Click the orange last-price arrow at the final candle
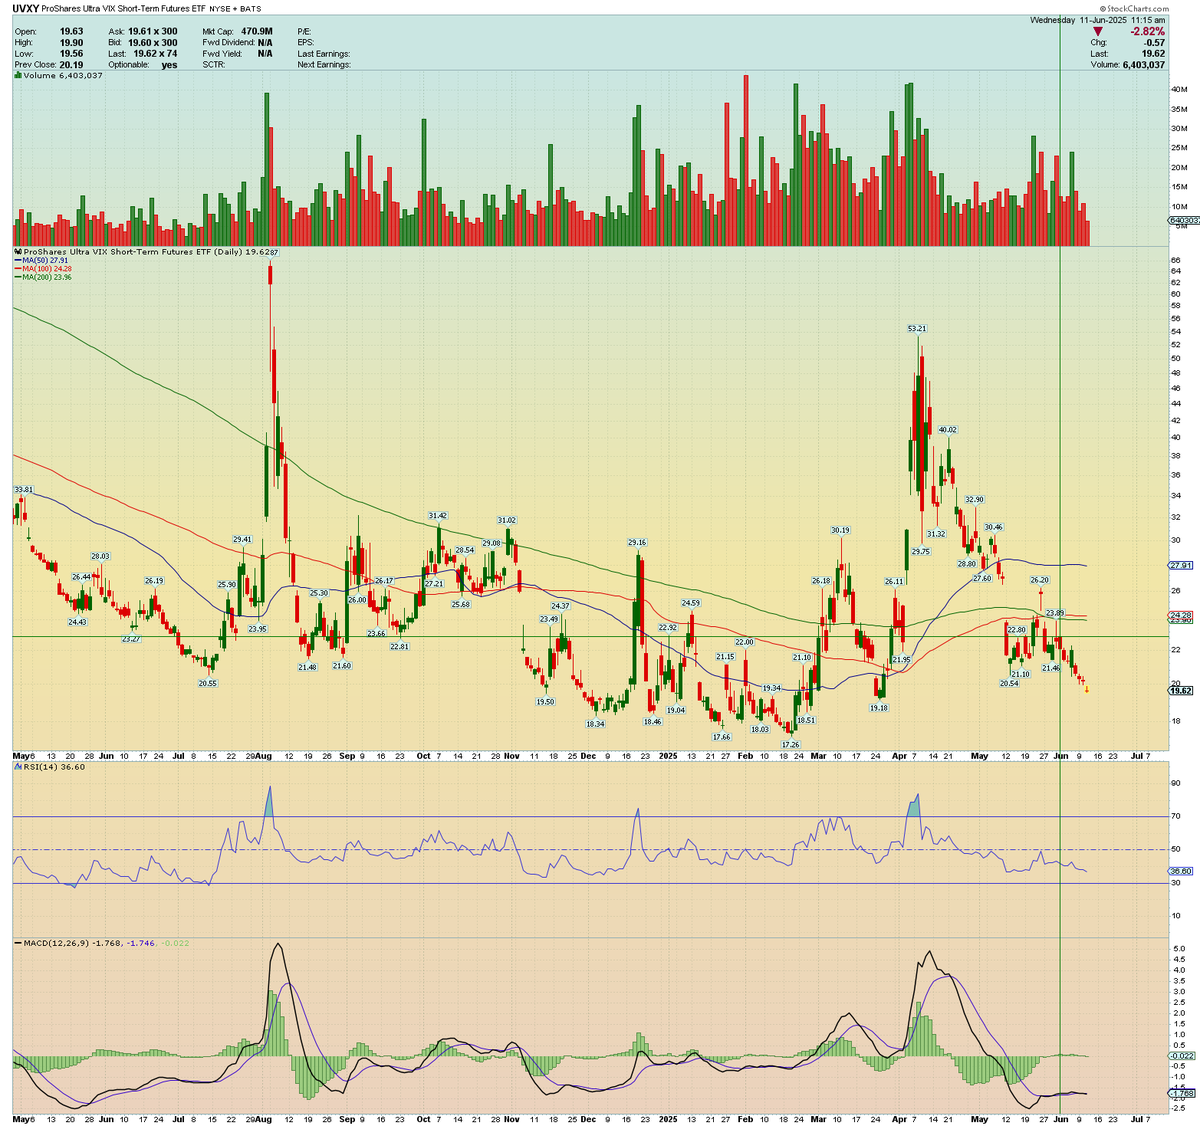The image size is (1200, 1126). point(1087,689)
